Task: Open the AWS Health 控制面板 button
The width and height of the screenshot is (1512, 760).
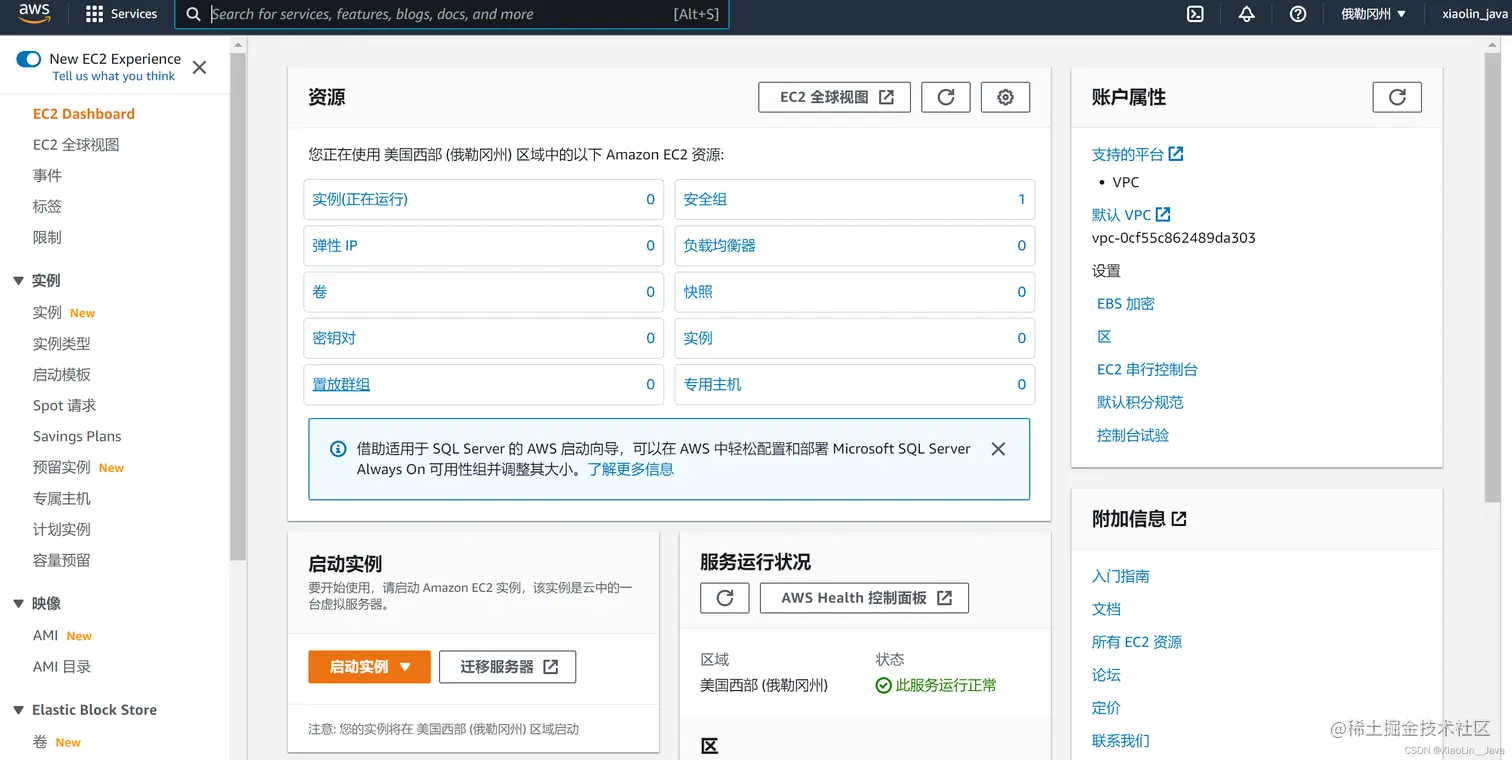Action: click(x=865, y=598)
